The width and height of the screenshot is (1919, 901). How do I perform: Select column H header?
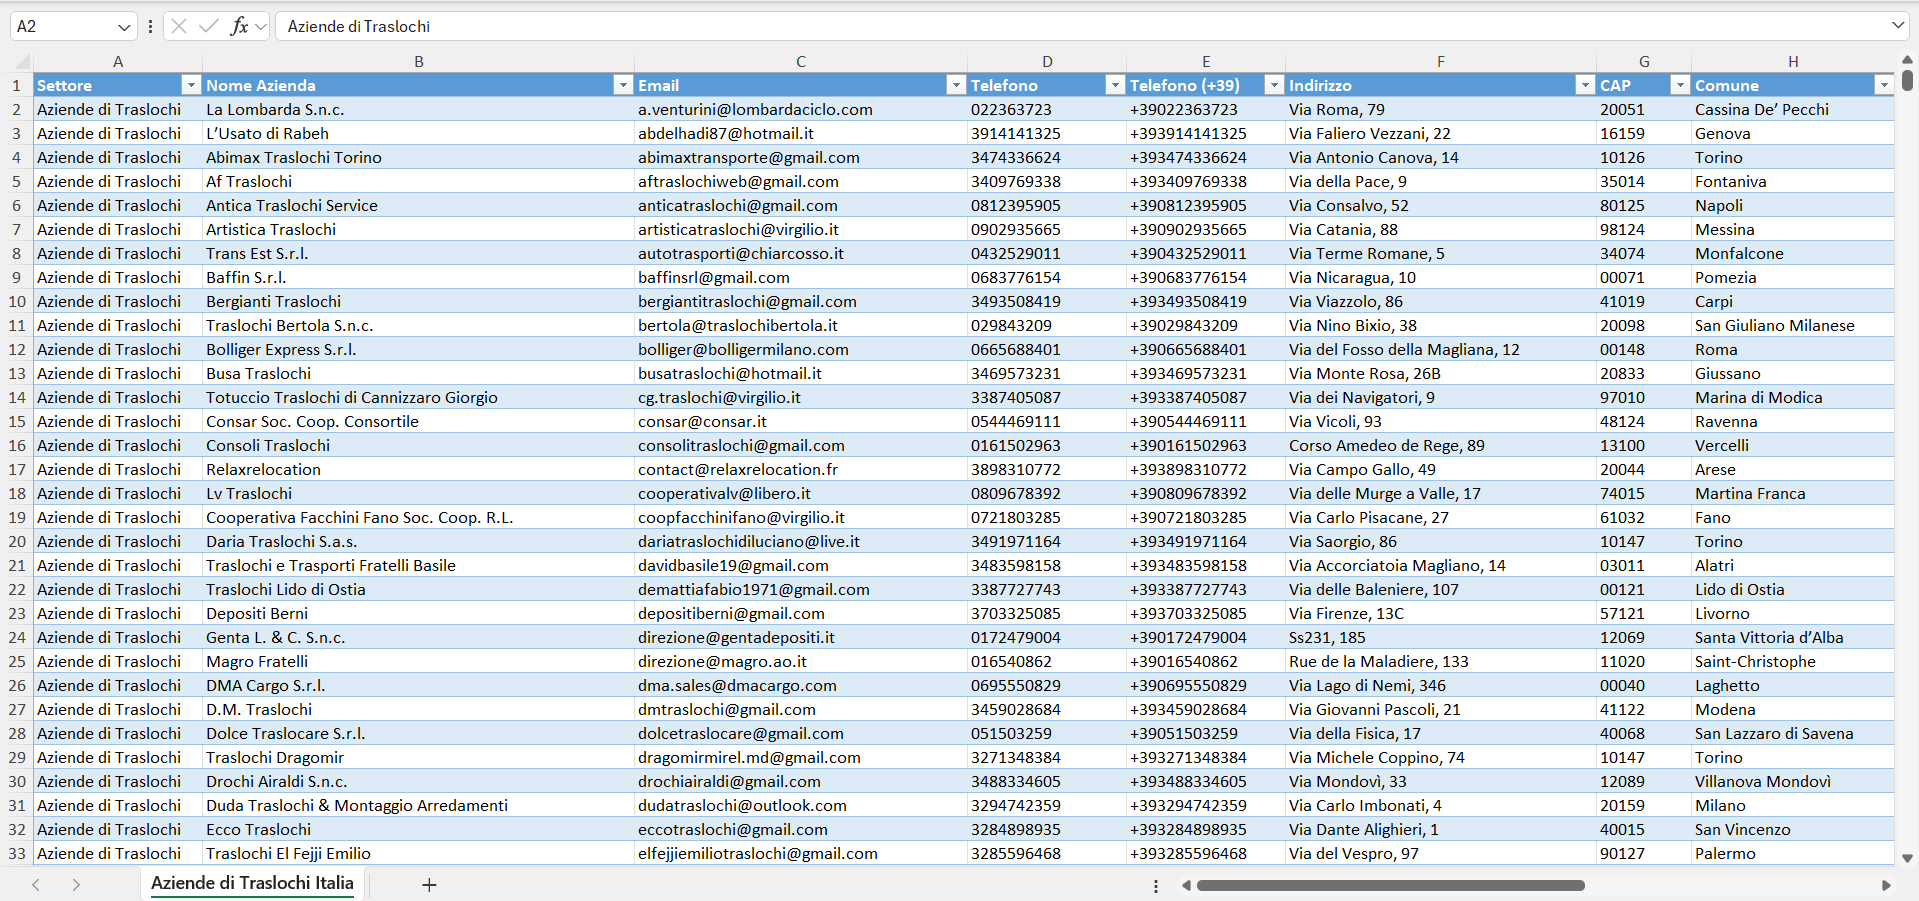pos(1793,61)
